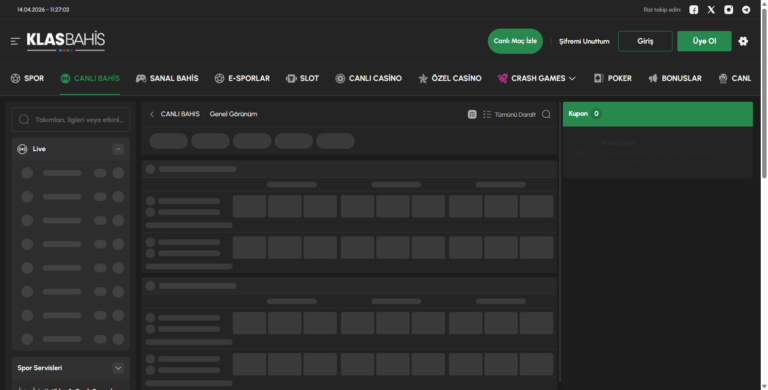This screenshot has height=390, width=768.
Task: Click the Üye Ol register button
Action: tap(704, 41)
